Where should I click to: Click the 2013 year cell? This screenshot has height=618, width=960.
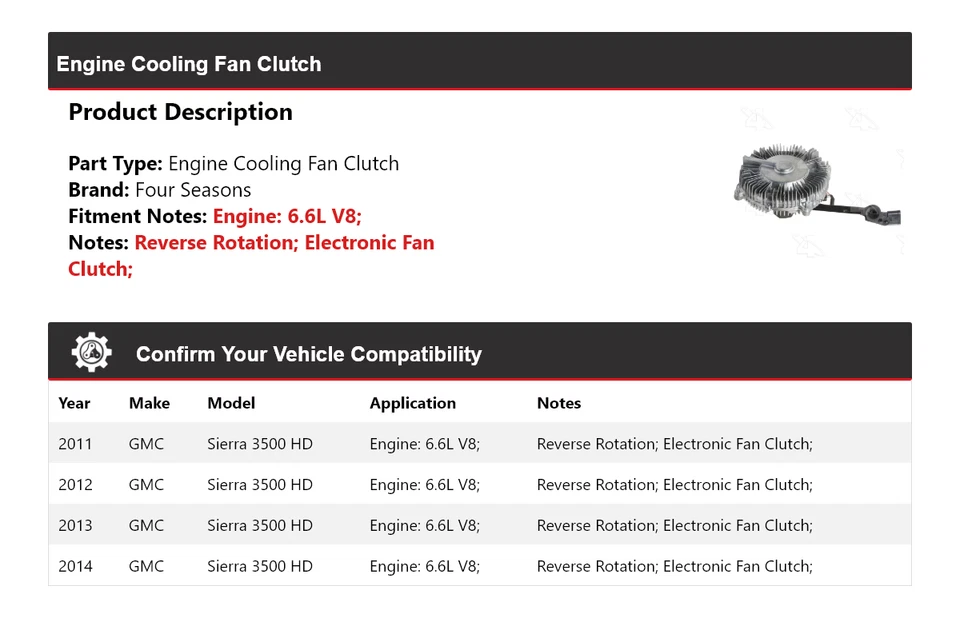pos(75,526)
